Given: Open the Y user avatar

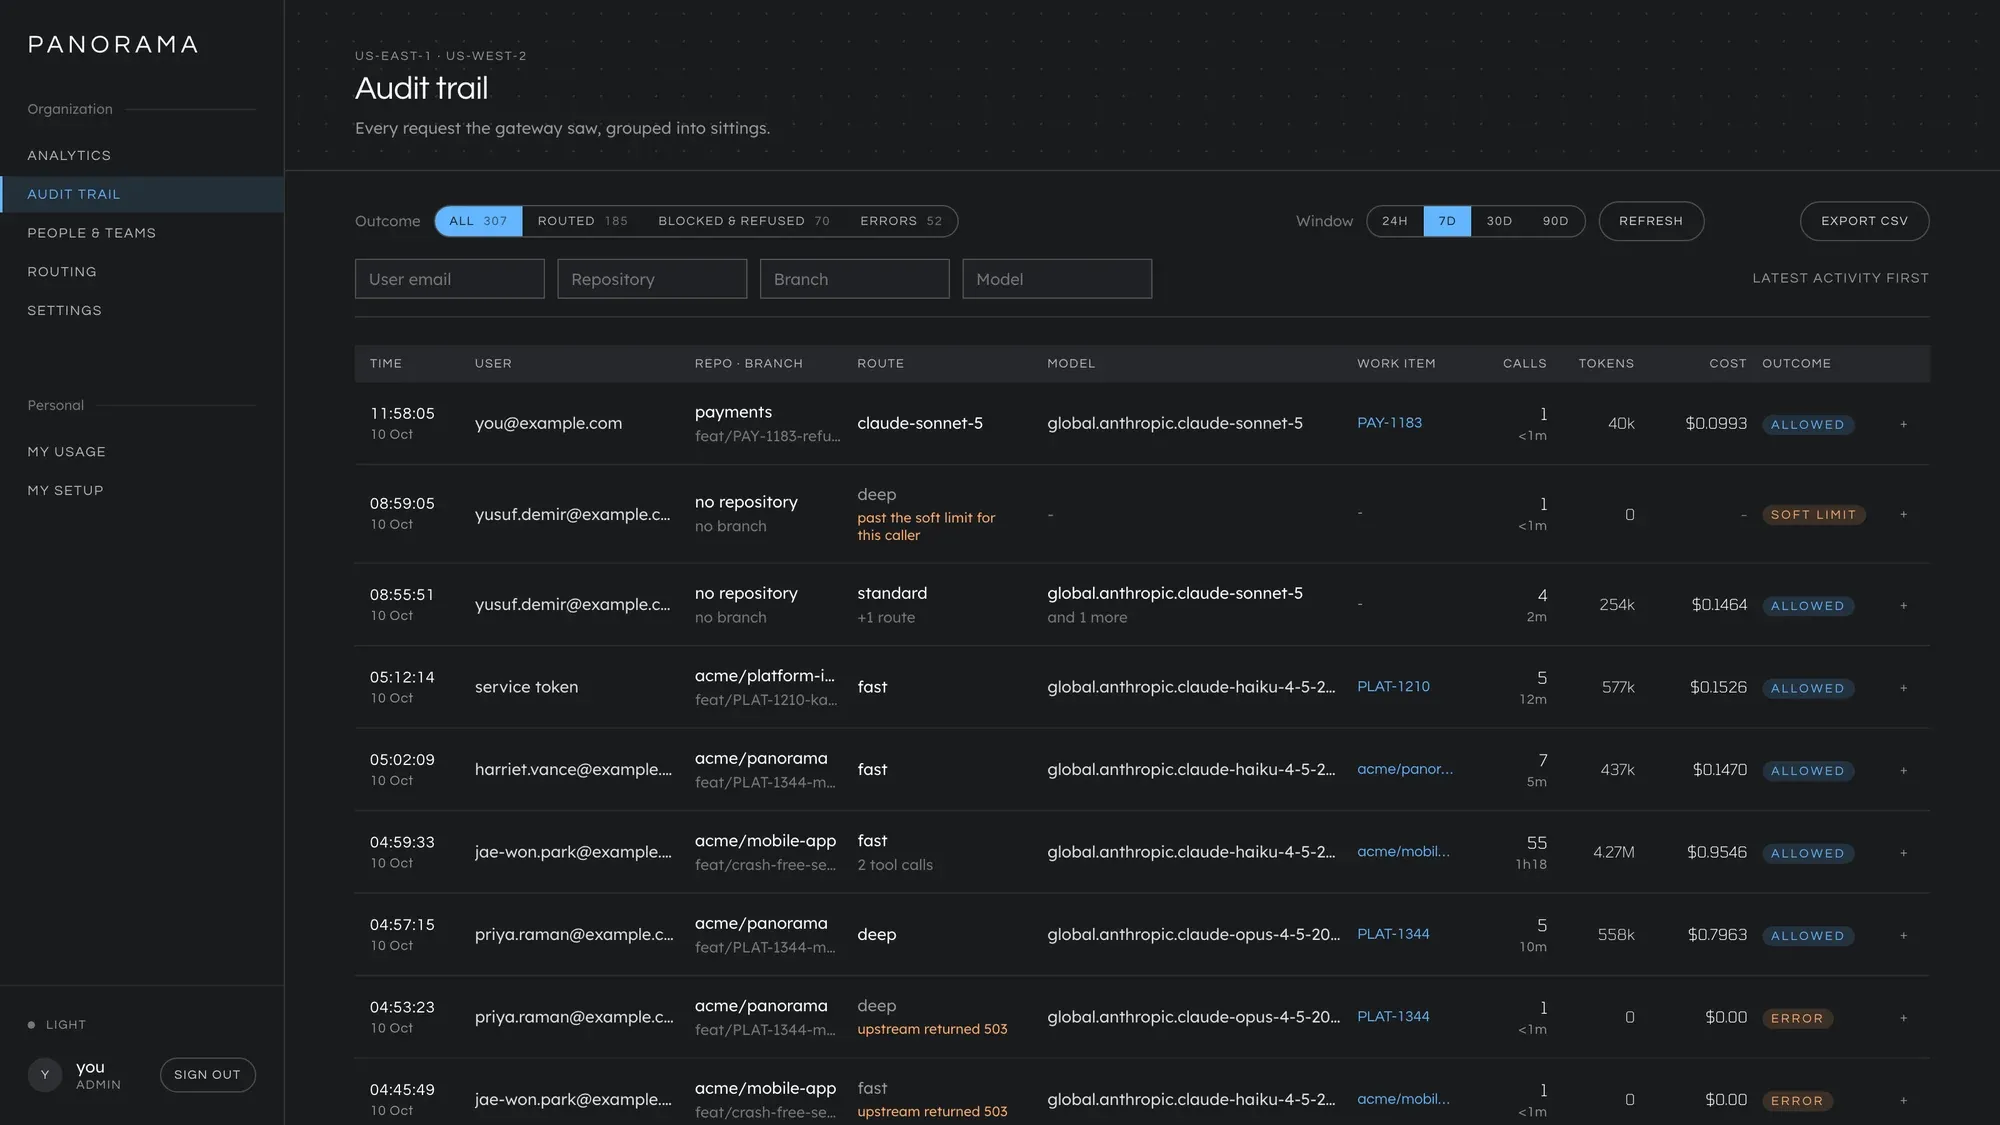Looking at the screenshot, I should [44, 1074].
